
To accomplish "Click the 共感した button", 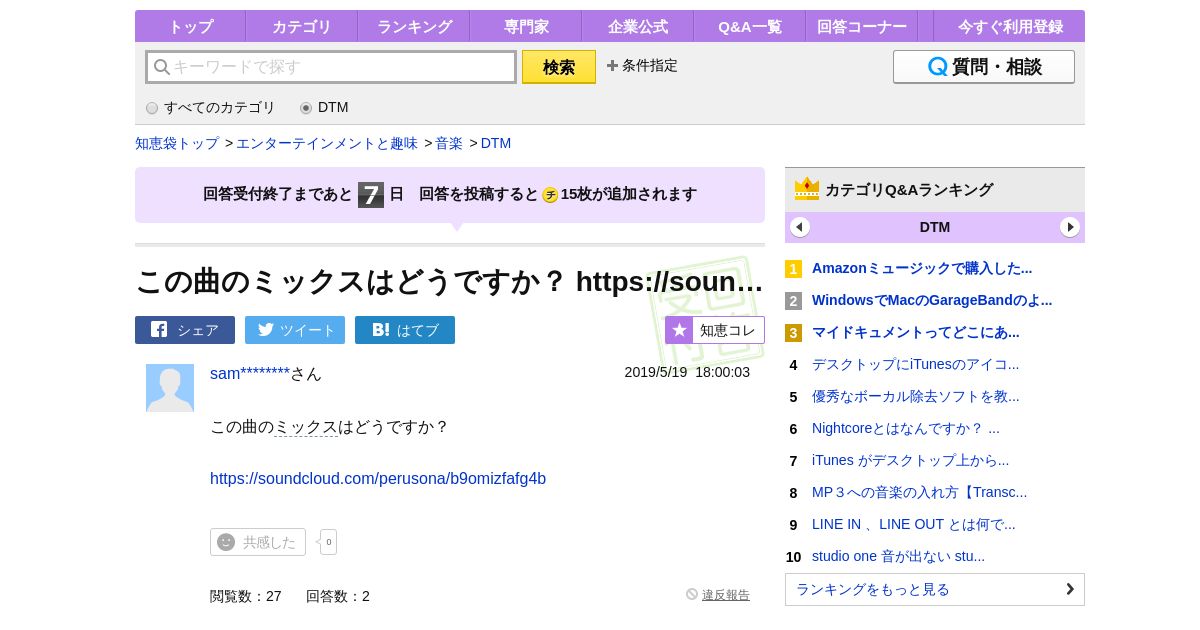I will pyautogui.click(x=258, y=542).
